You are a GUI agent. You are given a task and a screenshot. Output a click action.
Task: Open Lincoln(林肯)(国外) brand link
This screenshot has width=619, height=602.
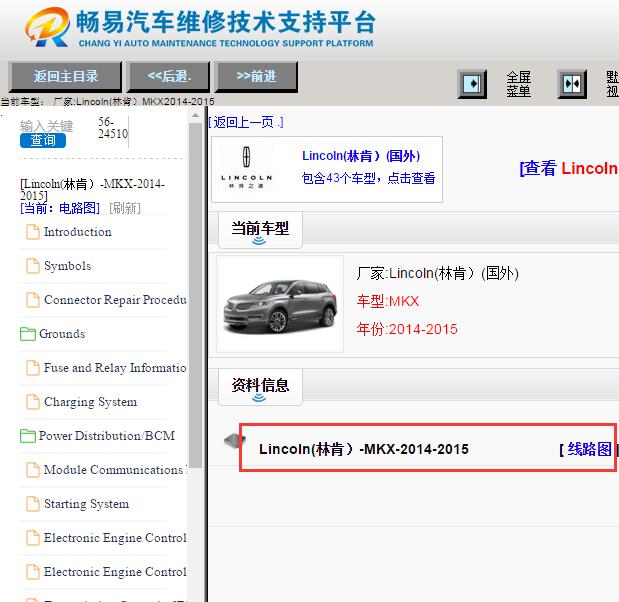[x=361, y=156]
